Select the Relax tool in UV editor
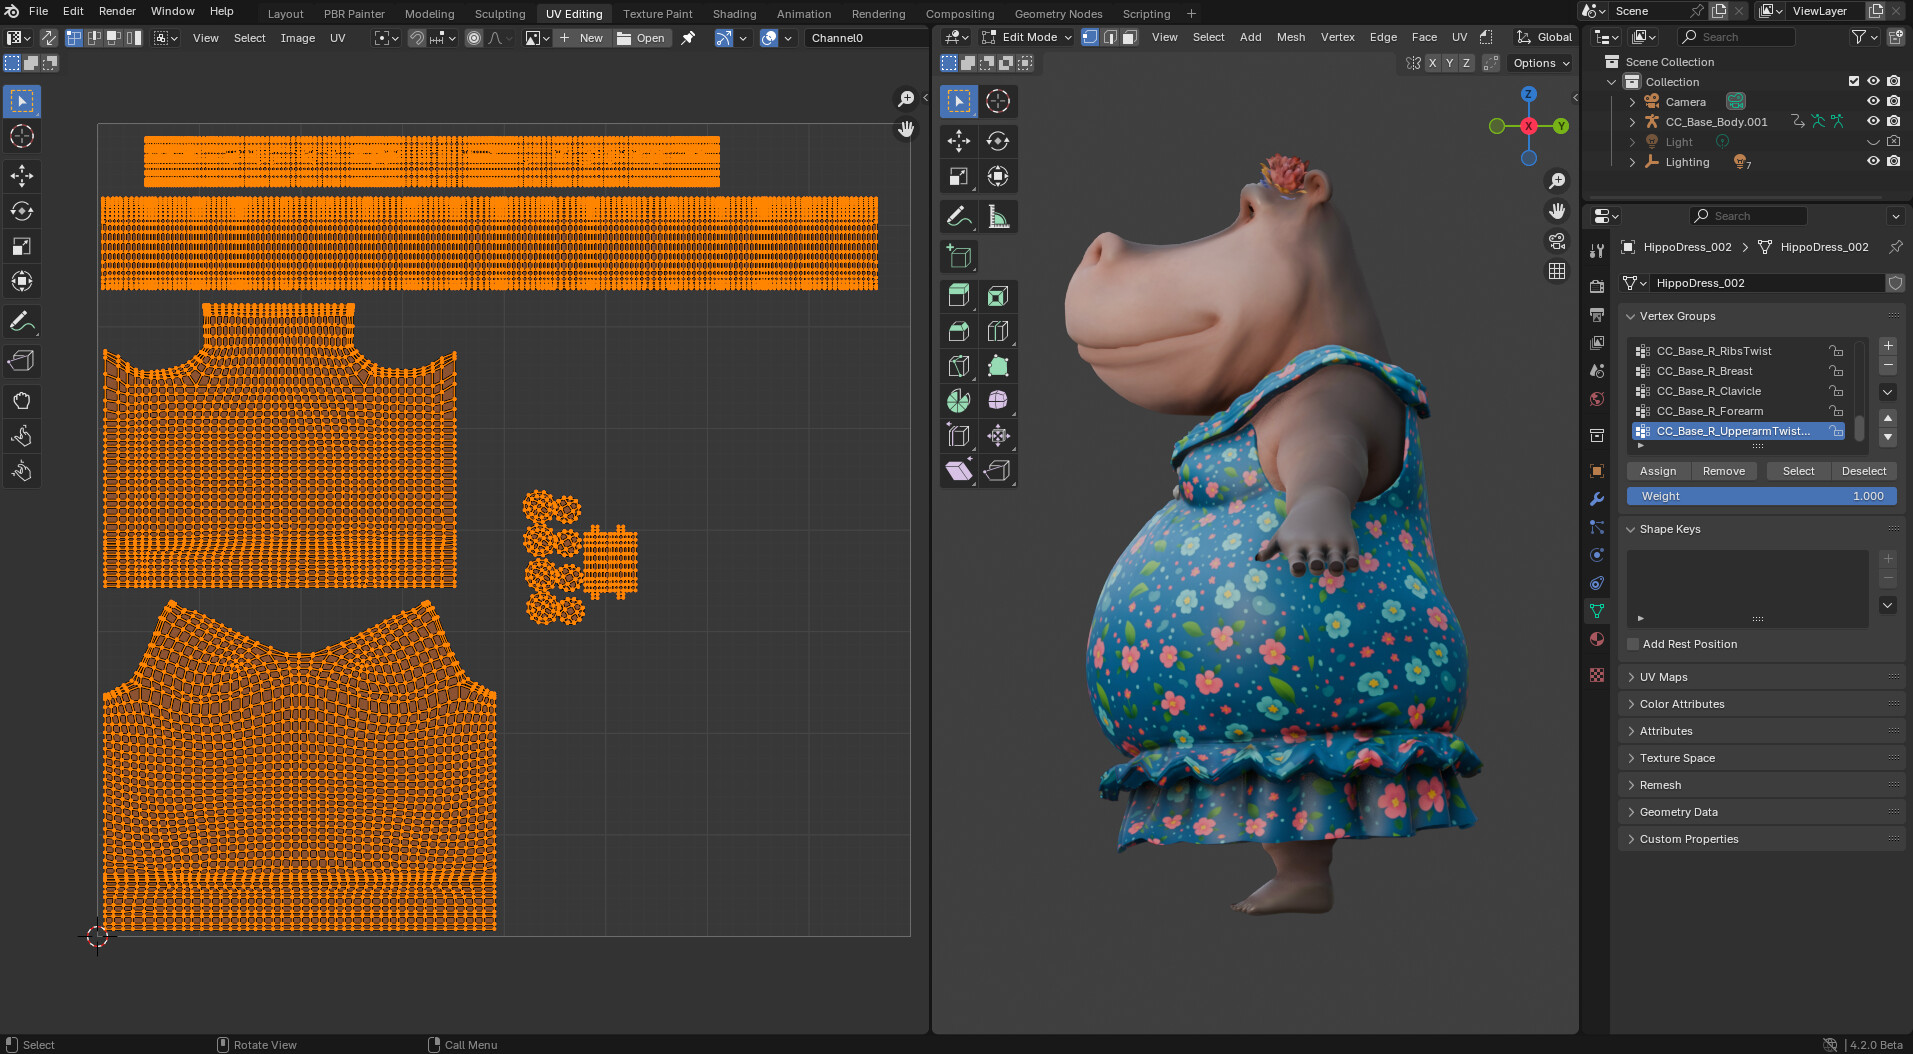Image resolution: width=1913 pixels, height=1054 pixels. point(22,436)
